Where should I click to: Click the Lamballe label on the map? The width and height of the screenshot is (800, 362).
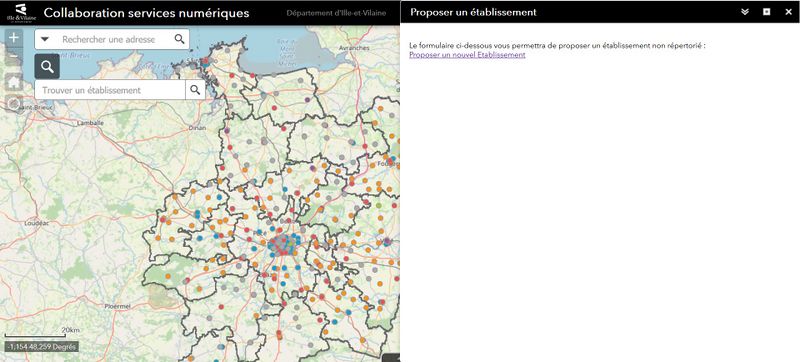point(90,123)
